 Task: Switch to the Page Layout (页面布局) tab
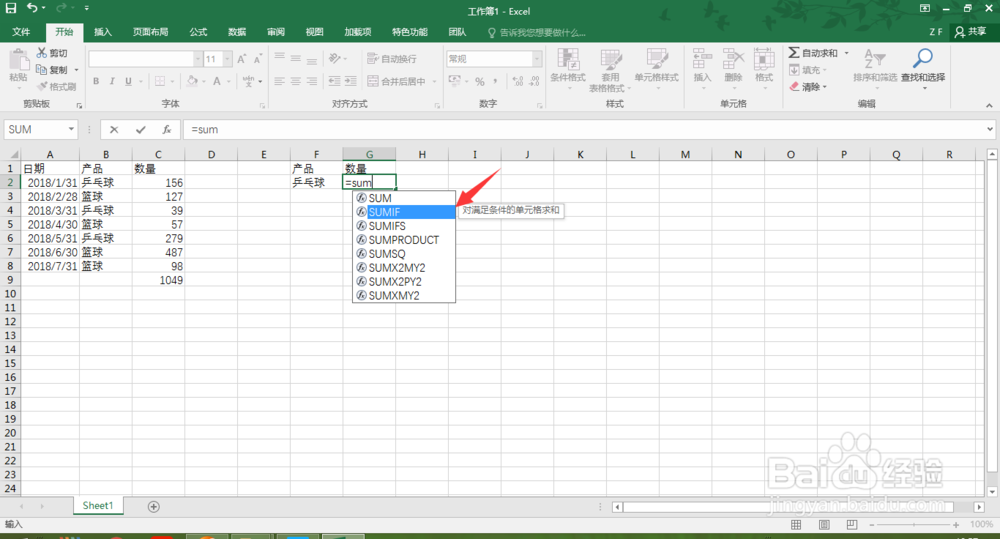151,32
